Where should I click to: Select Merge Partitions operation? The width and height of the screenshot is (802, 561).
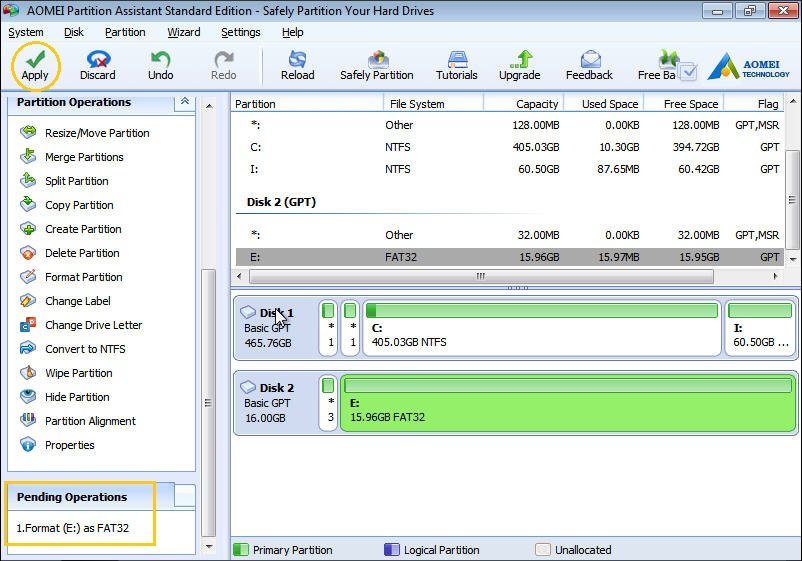pyautogui.click(x=72, y=157)
